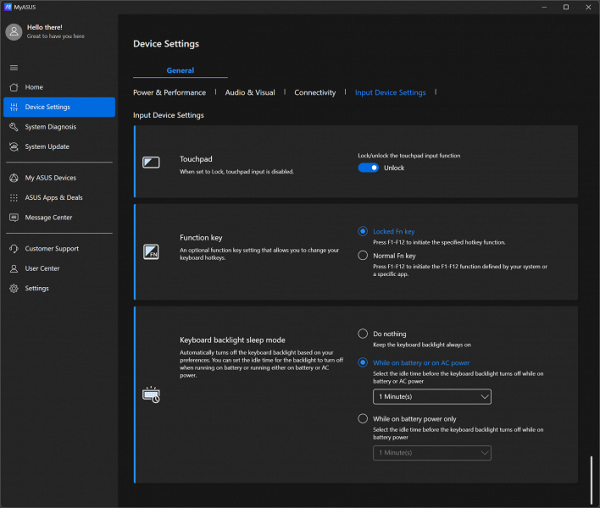The width and height of the screenshot is (600, 508).
Task: Choose While on battery power only
Action: tap(363, 419)
